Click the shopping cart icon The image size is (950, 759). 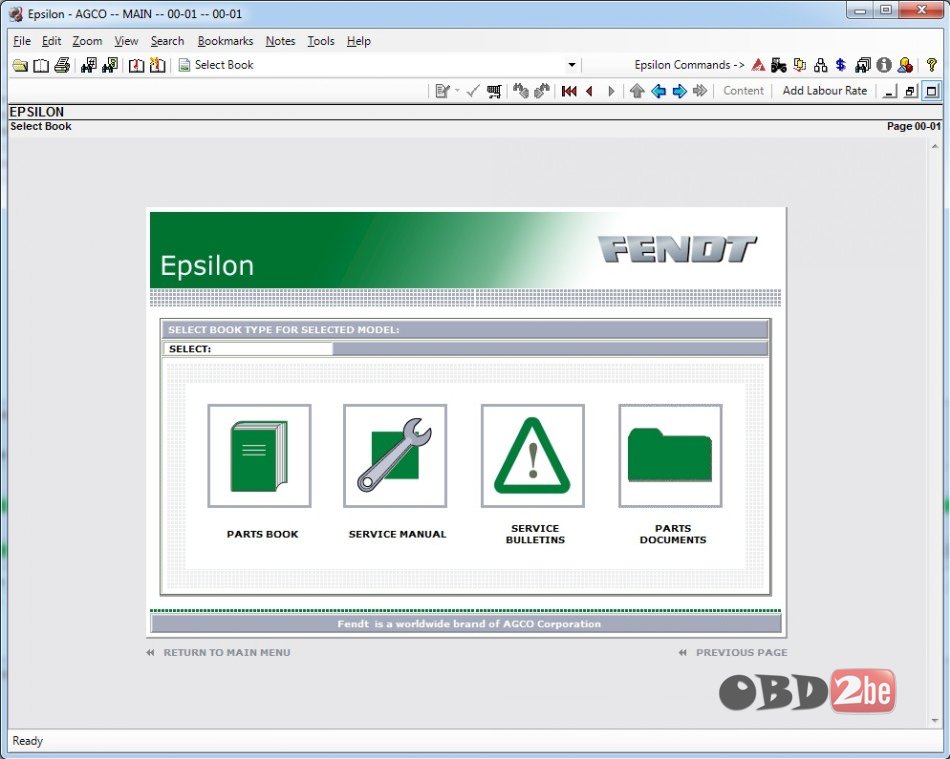point(494,91)
